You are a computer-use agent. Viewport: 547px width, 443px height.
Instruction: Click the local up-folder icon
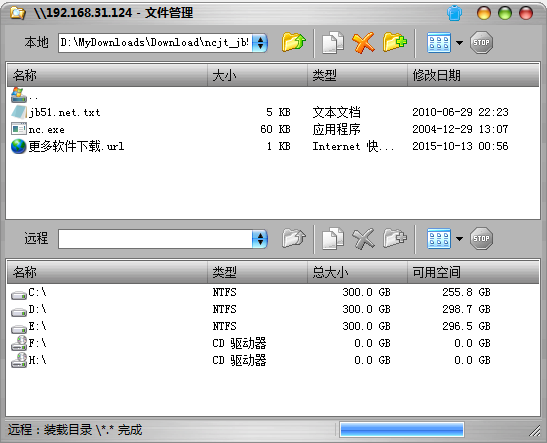(x=294, y=43)
